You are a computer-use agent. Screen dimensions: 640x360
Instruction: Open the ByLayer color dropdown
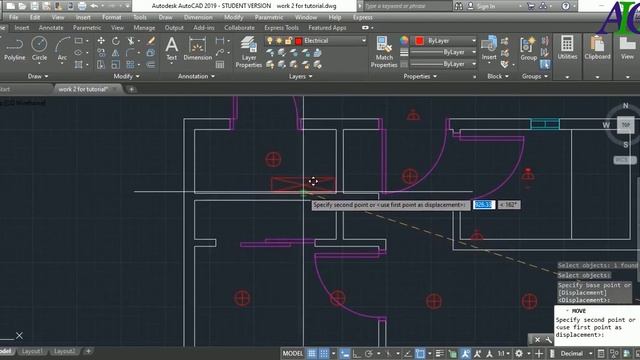coord(474,41)
